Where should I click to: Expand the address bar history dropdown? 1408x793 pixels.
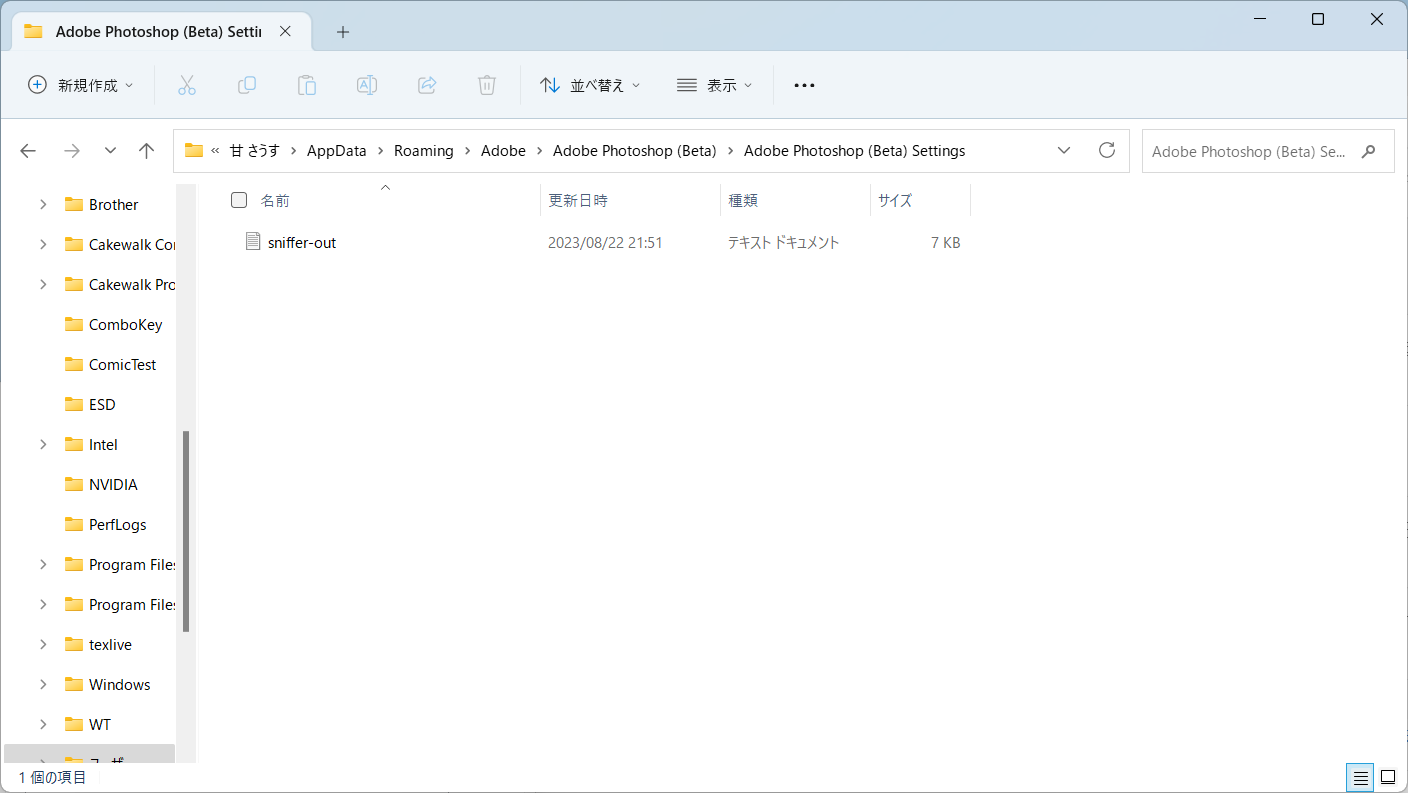pyautogui.click(x=1064, y=150)
